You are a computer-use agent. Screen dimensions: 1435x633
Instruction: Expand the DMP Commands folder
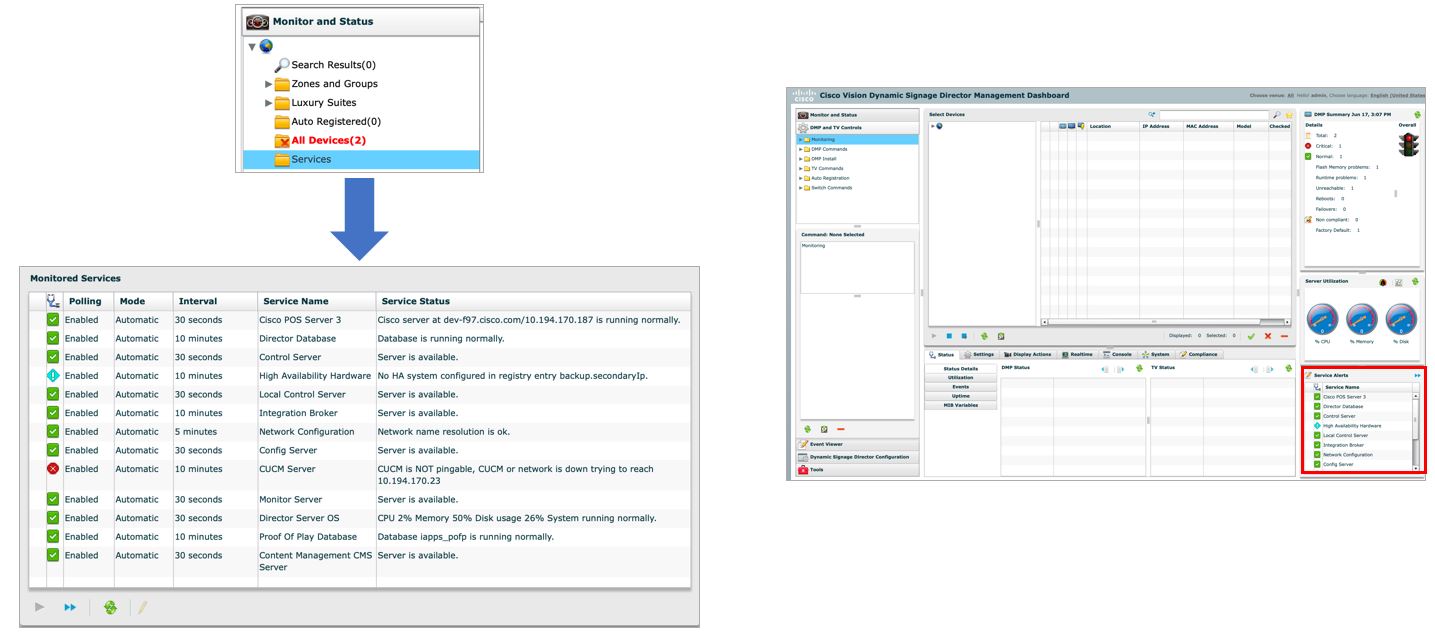click(799, 149)
